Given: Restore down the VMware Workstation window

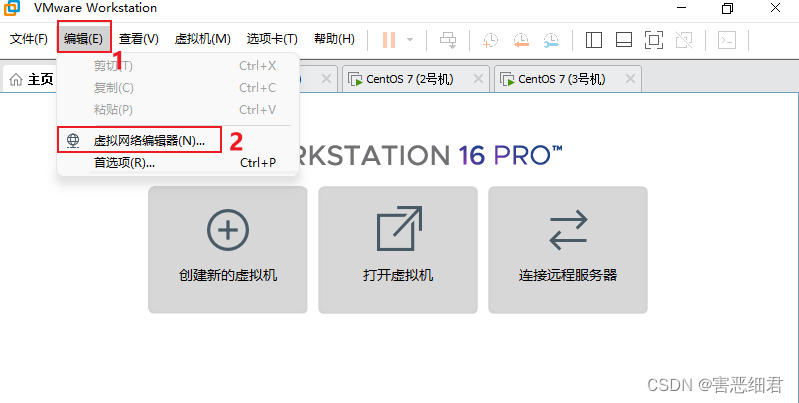Looking at the screenshot, I should tap(728, 8).
